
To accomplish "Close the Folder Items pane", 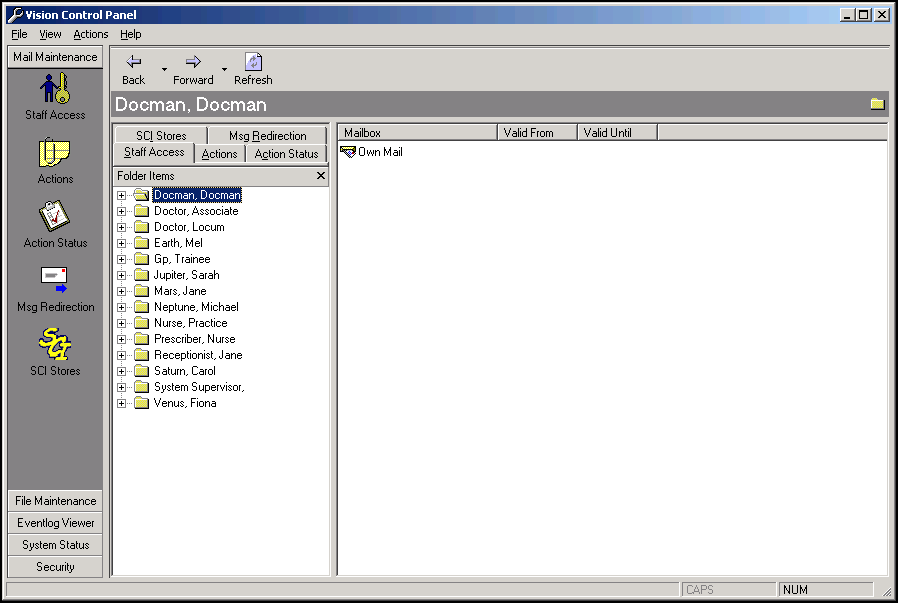I will click(x=320, y=176).
